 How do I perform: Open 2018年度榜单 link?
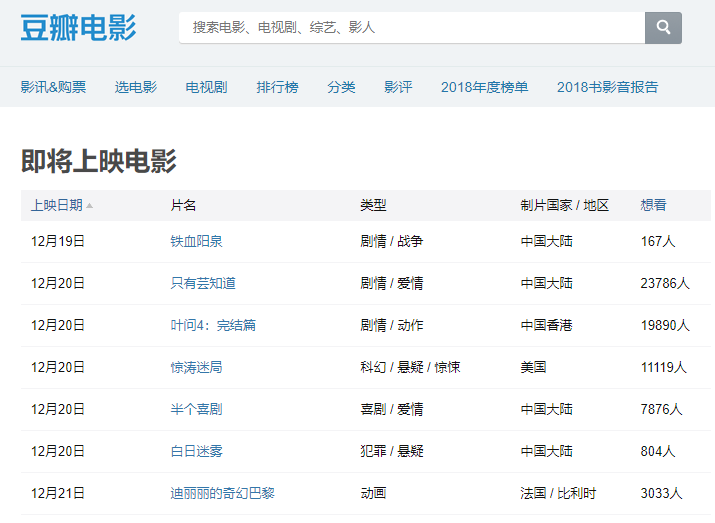484,87
